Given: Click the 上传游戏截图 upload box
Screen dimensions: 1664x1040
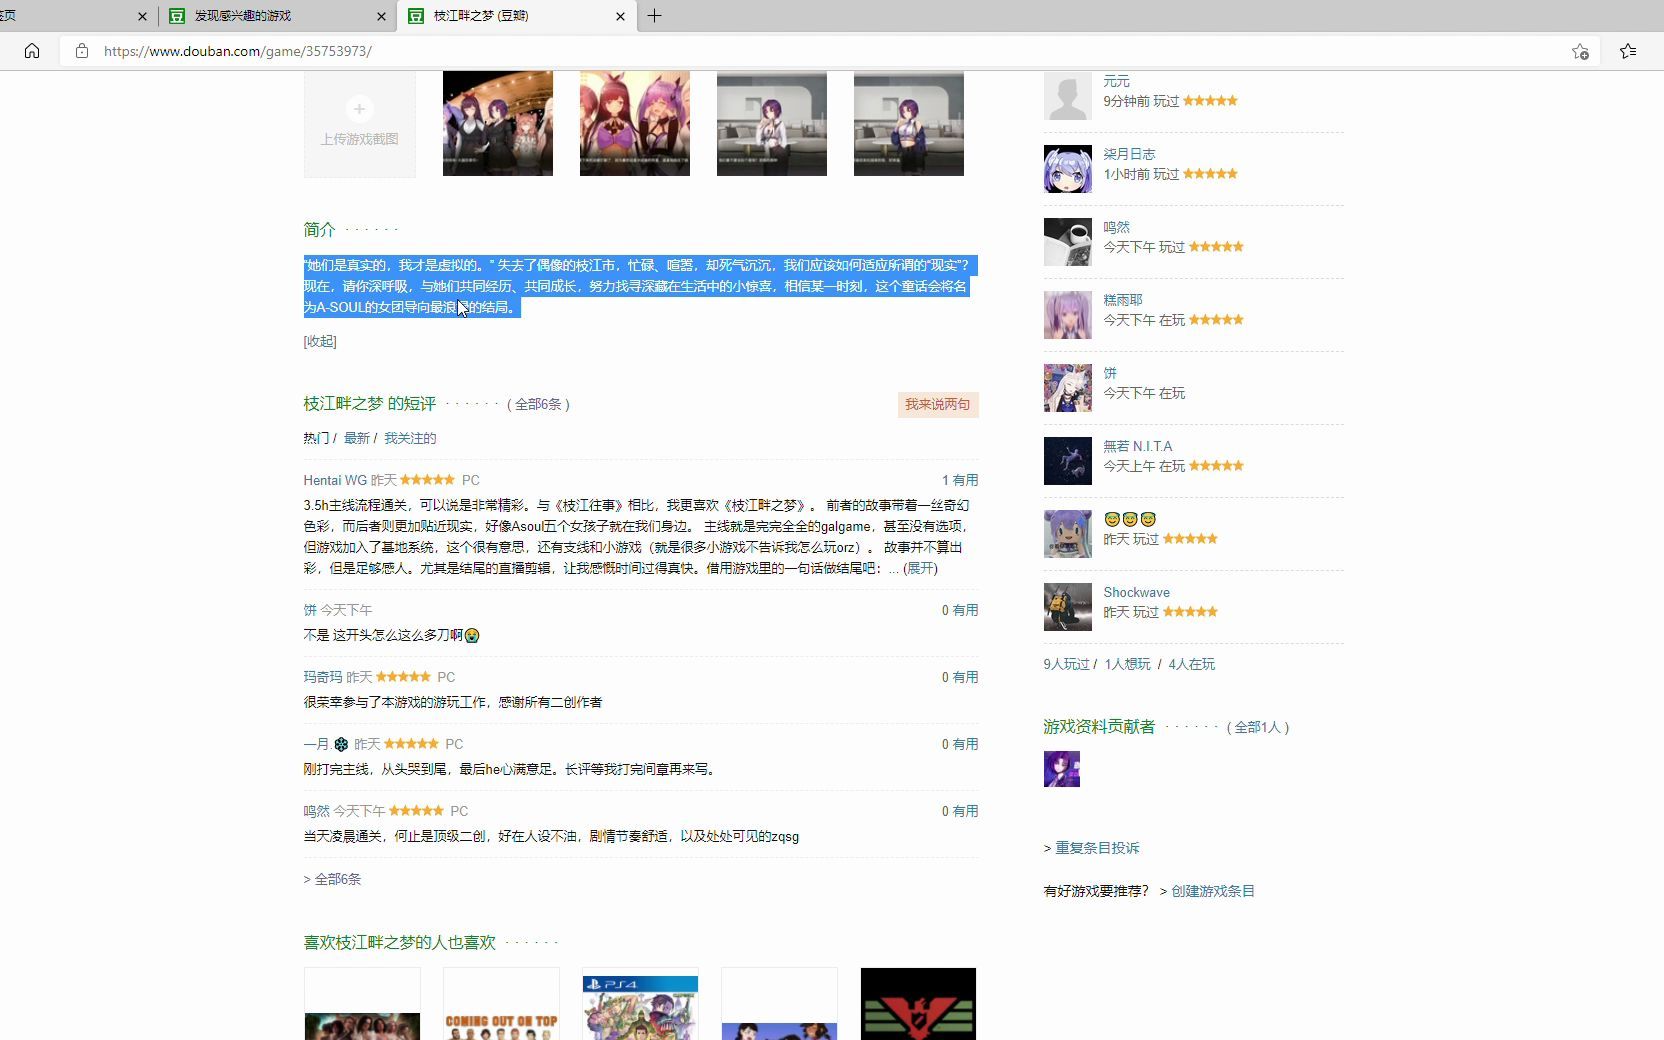Looking at the screenshot, I should point(360,124).
